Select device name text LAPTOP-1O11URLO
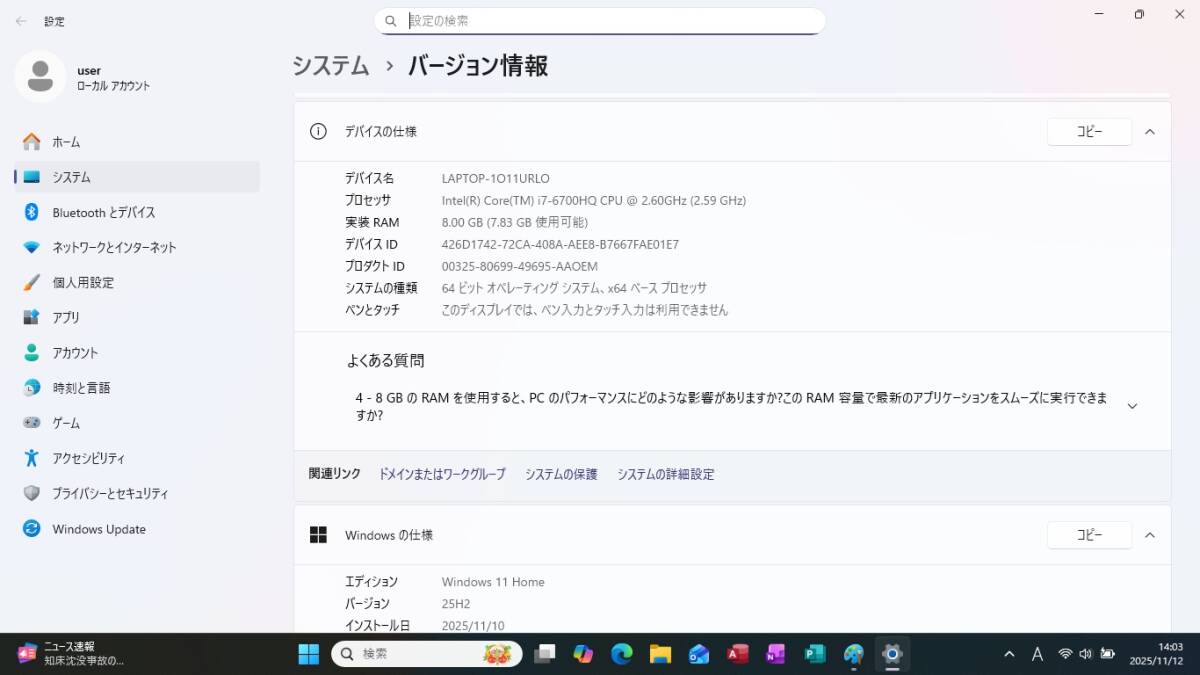Viewport: 1200px width, 675px height. pyautogui.click(x=496, y=178)
